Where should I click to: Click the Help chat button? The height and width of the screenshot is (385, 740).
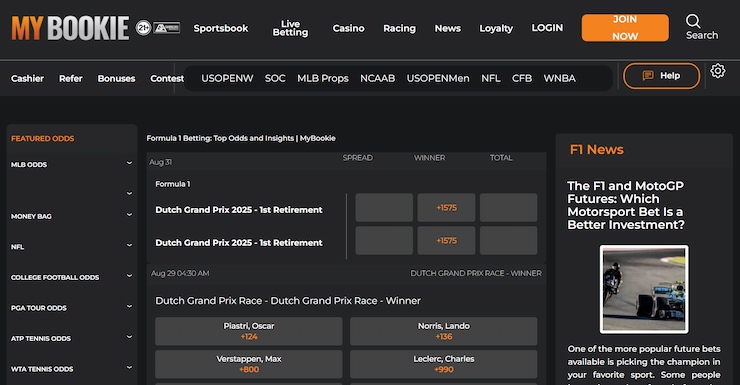(661, 75)
